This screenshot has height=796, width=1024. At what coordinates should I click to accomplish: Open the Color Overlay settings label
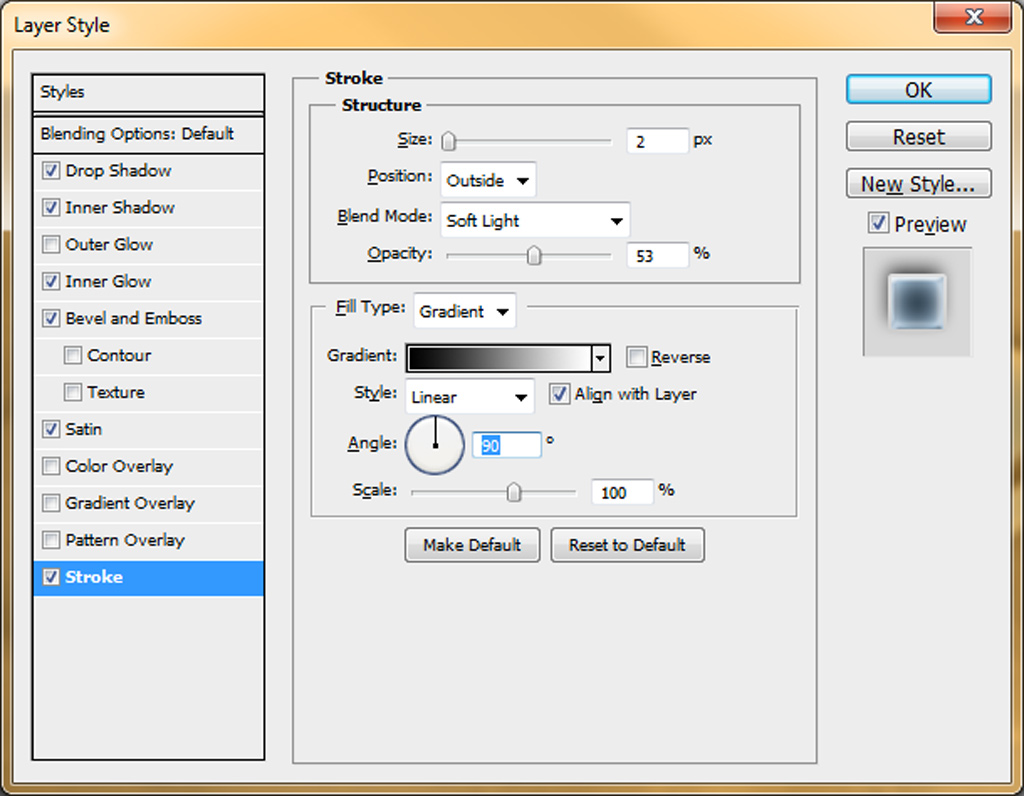point(119,466)
